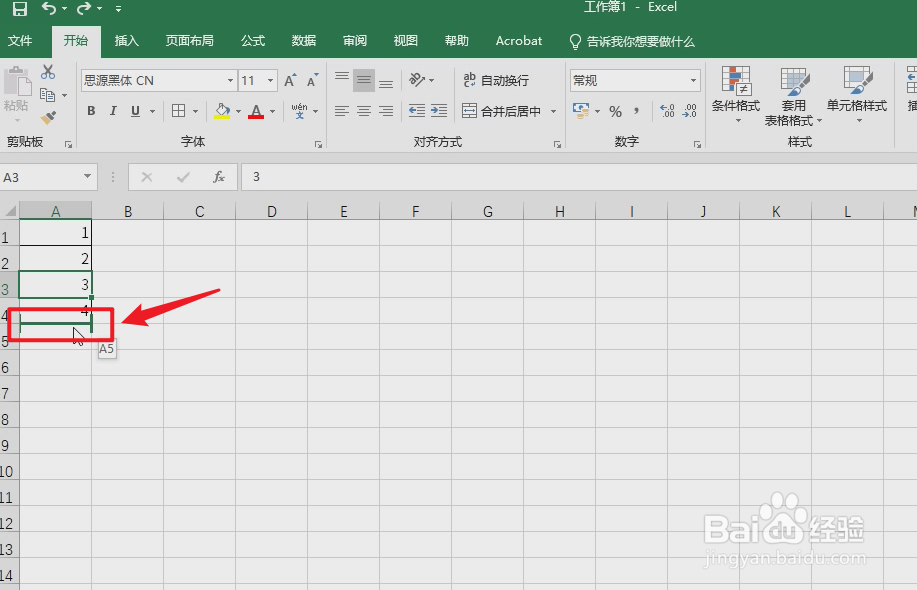This screenshot has height=590, width=917.
Task: Switch to the 插入 ribbon tab
Action: coord(126,41)
